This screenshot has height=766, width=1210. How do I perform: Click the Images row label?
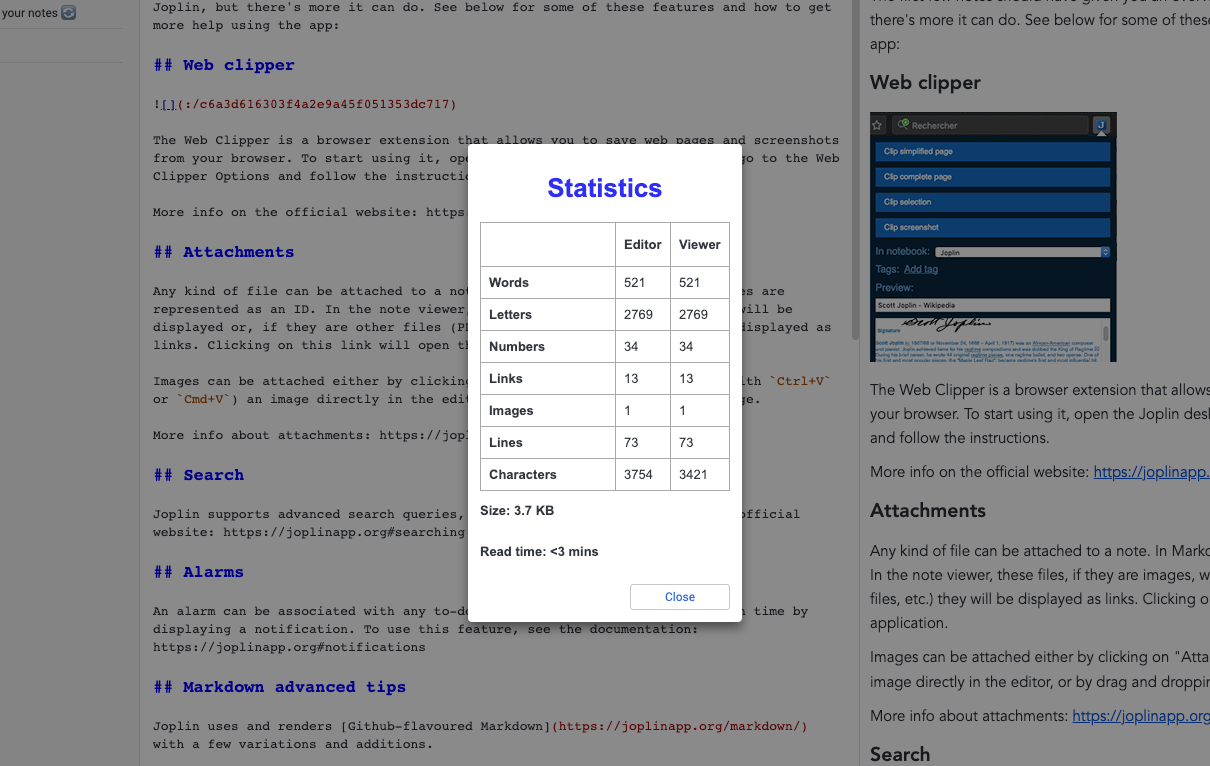tap(511, 411)
